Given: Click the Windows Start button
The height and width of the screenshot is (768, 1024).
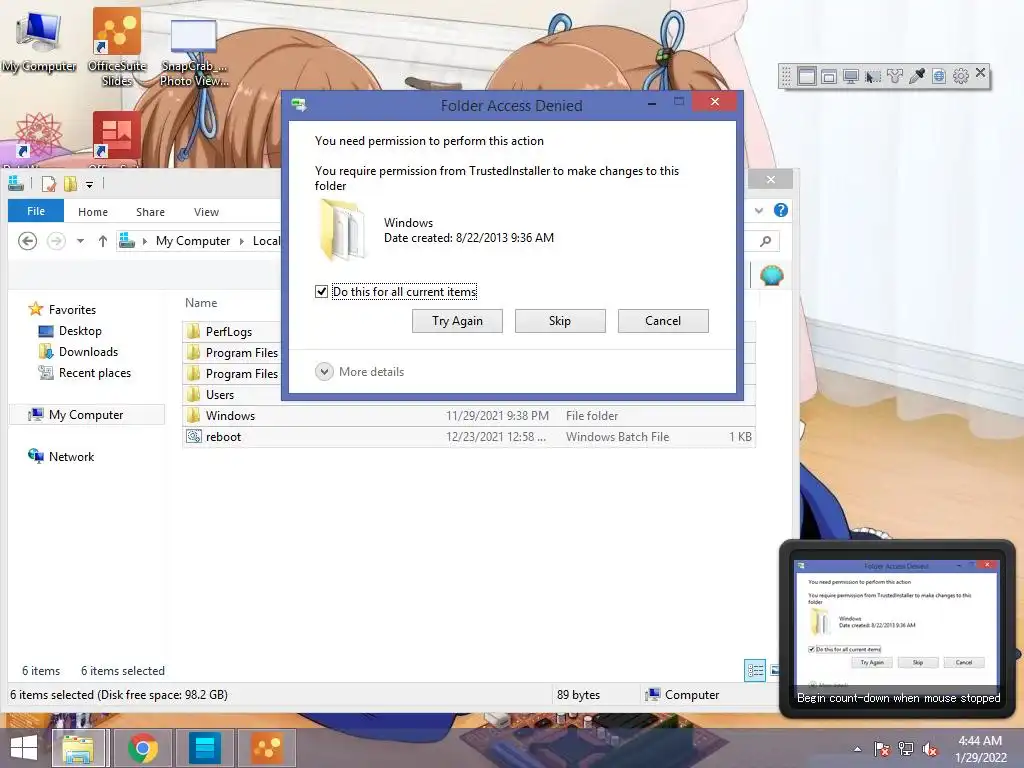Looking at the screenshot, I should 24,748.
